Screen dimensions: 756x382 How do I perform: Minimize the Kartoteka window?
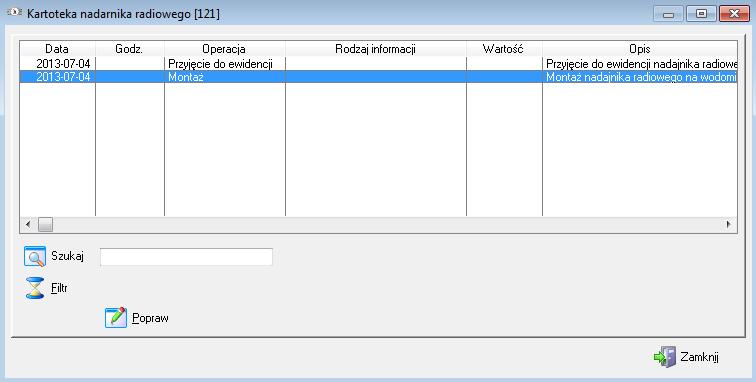[668, 14]
